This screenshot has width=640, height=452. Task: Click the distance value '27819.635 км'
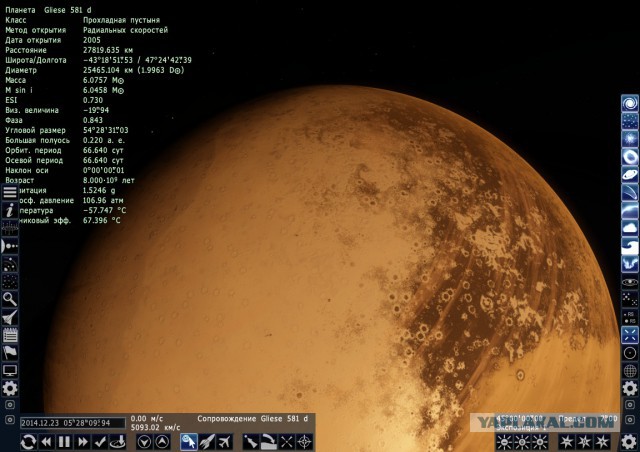tap(108, 50)
